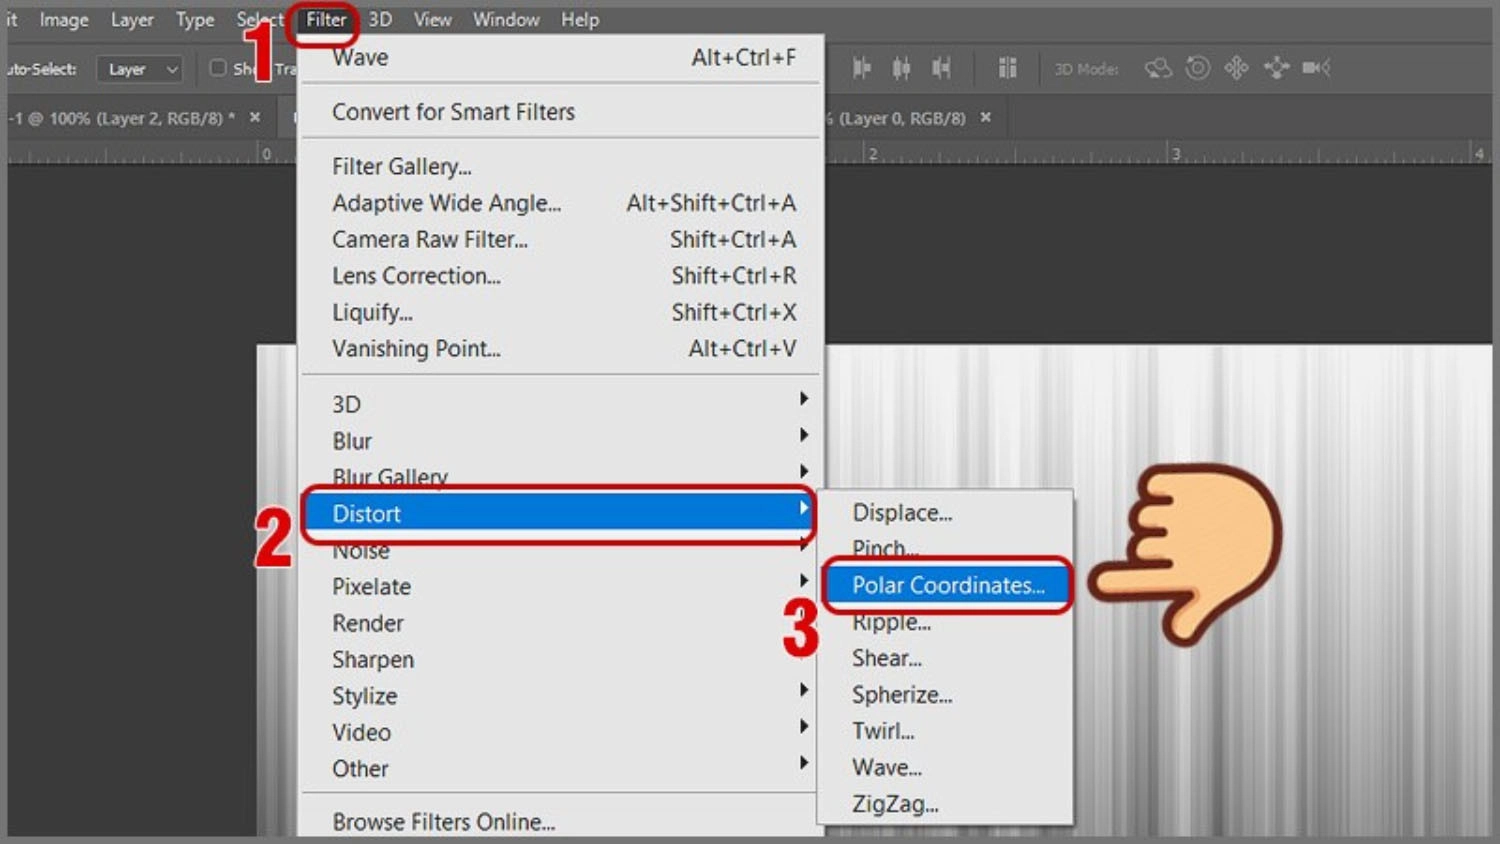Open the Help menu in menu bar

579,20
